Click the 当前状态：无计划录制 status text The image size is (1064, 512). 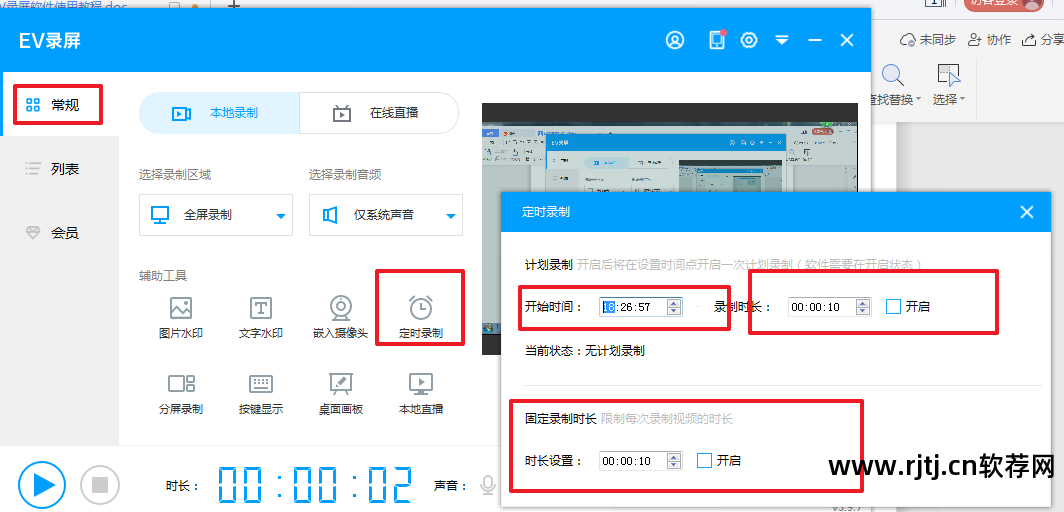coord(585,351)
